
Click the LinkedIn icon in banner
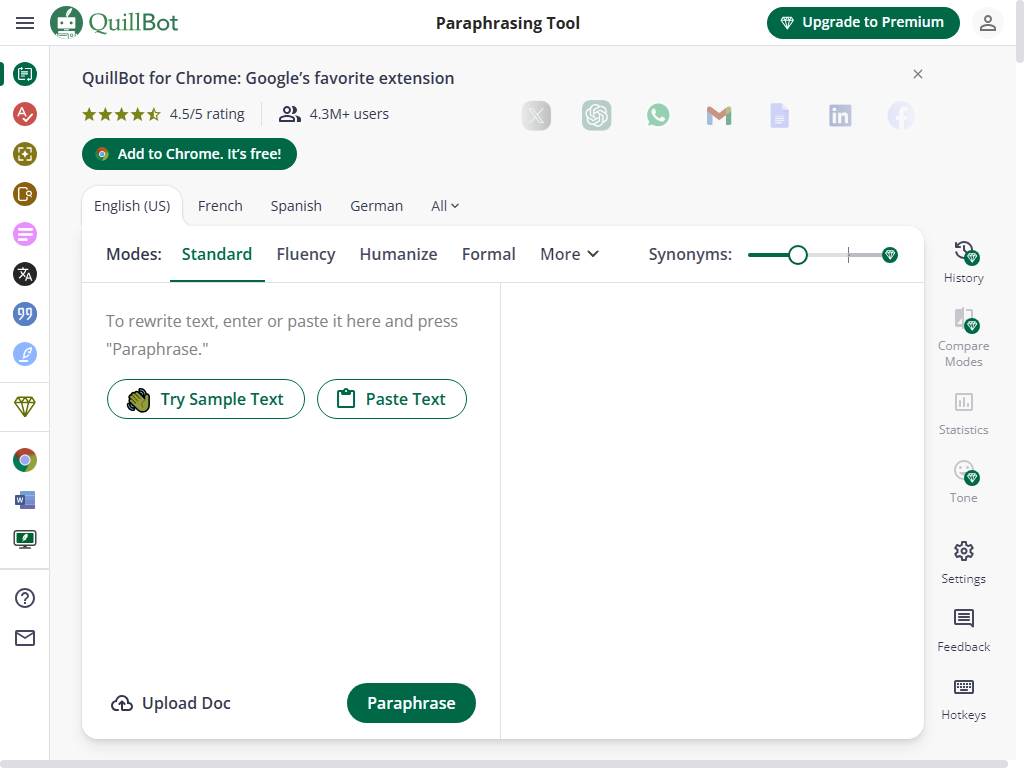click(x=840, y=116)
